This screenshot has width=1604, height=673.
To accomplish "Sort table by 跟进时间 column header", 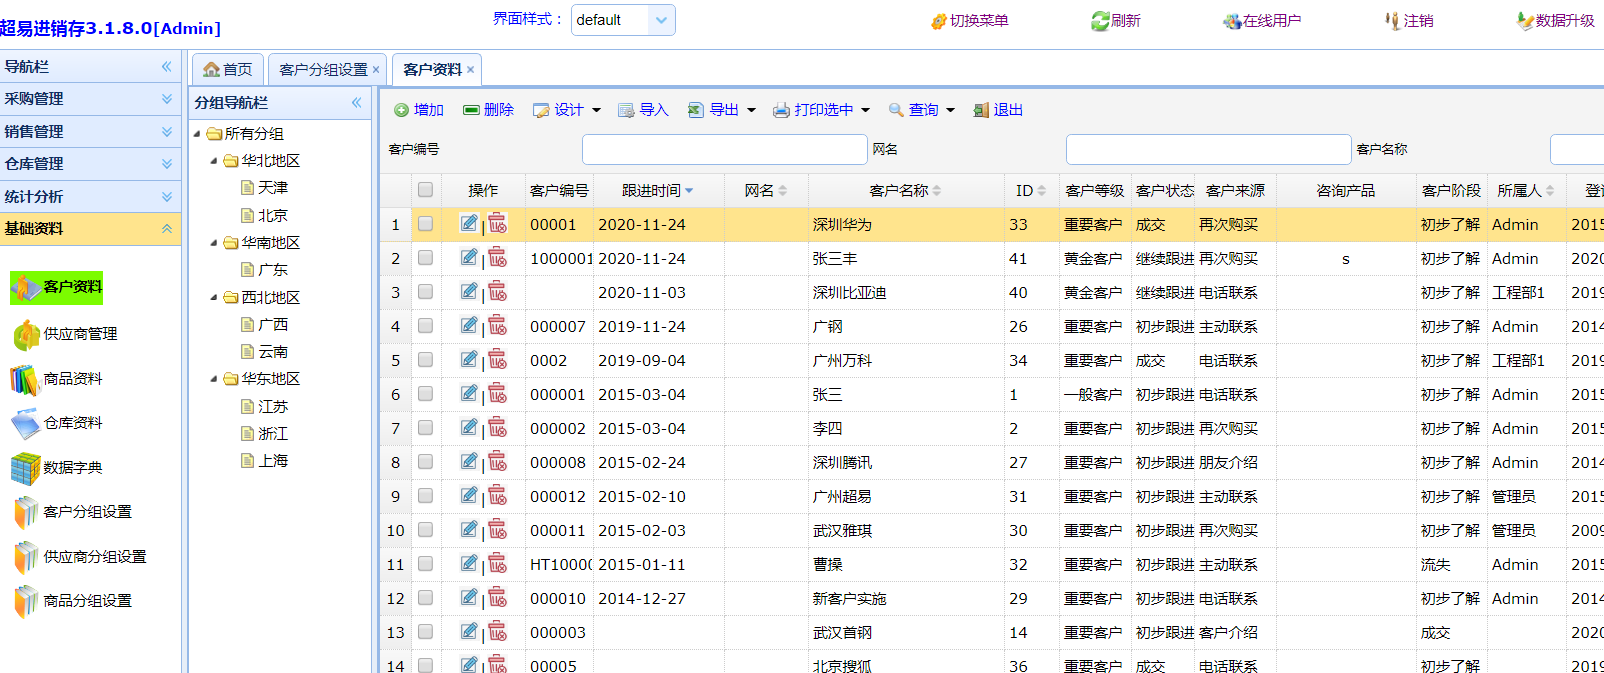I will click(x=651, y=191).
